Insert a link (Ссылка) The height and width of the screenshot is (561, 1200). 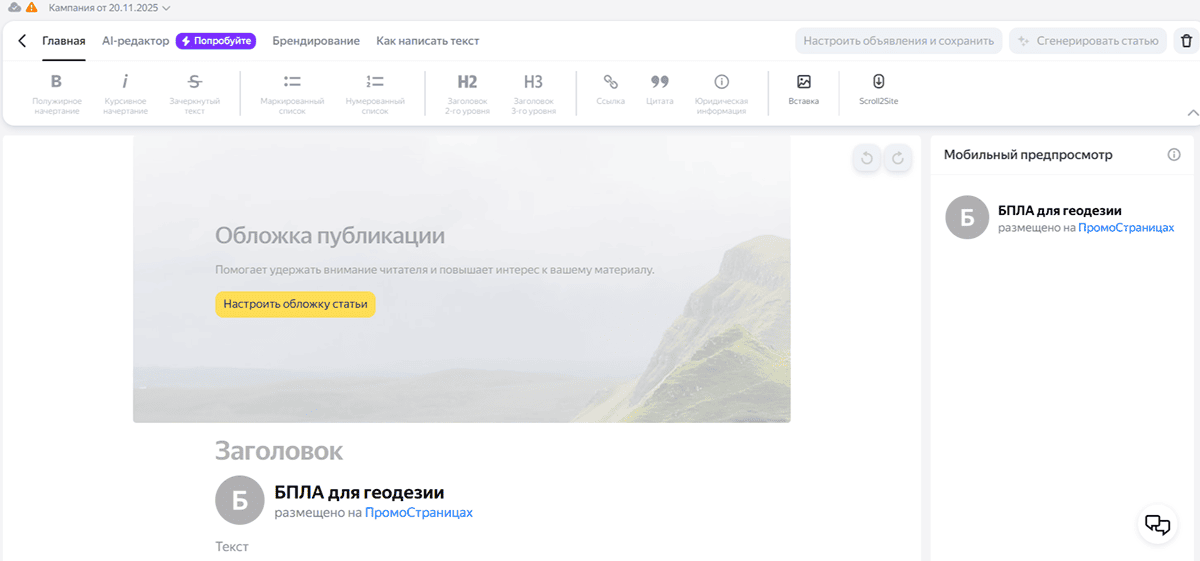pos(610,89)
